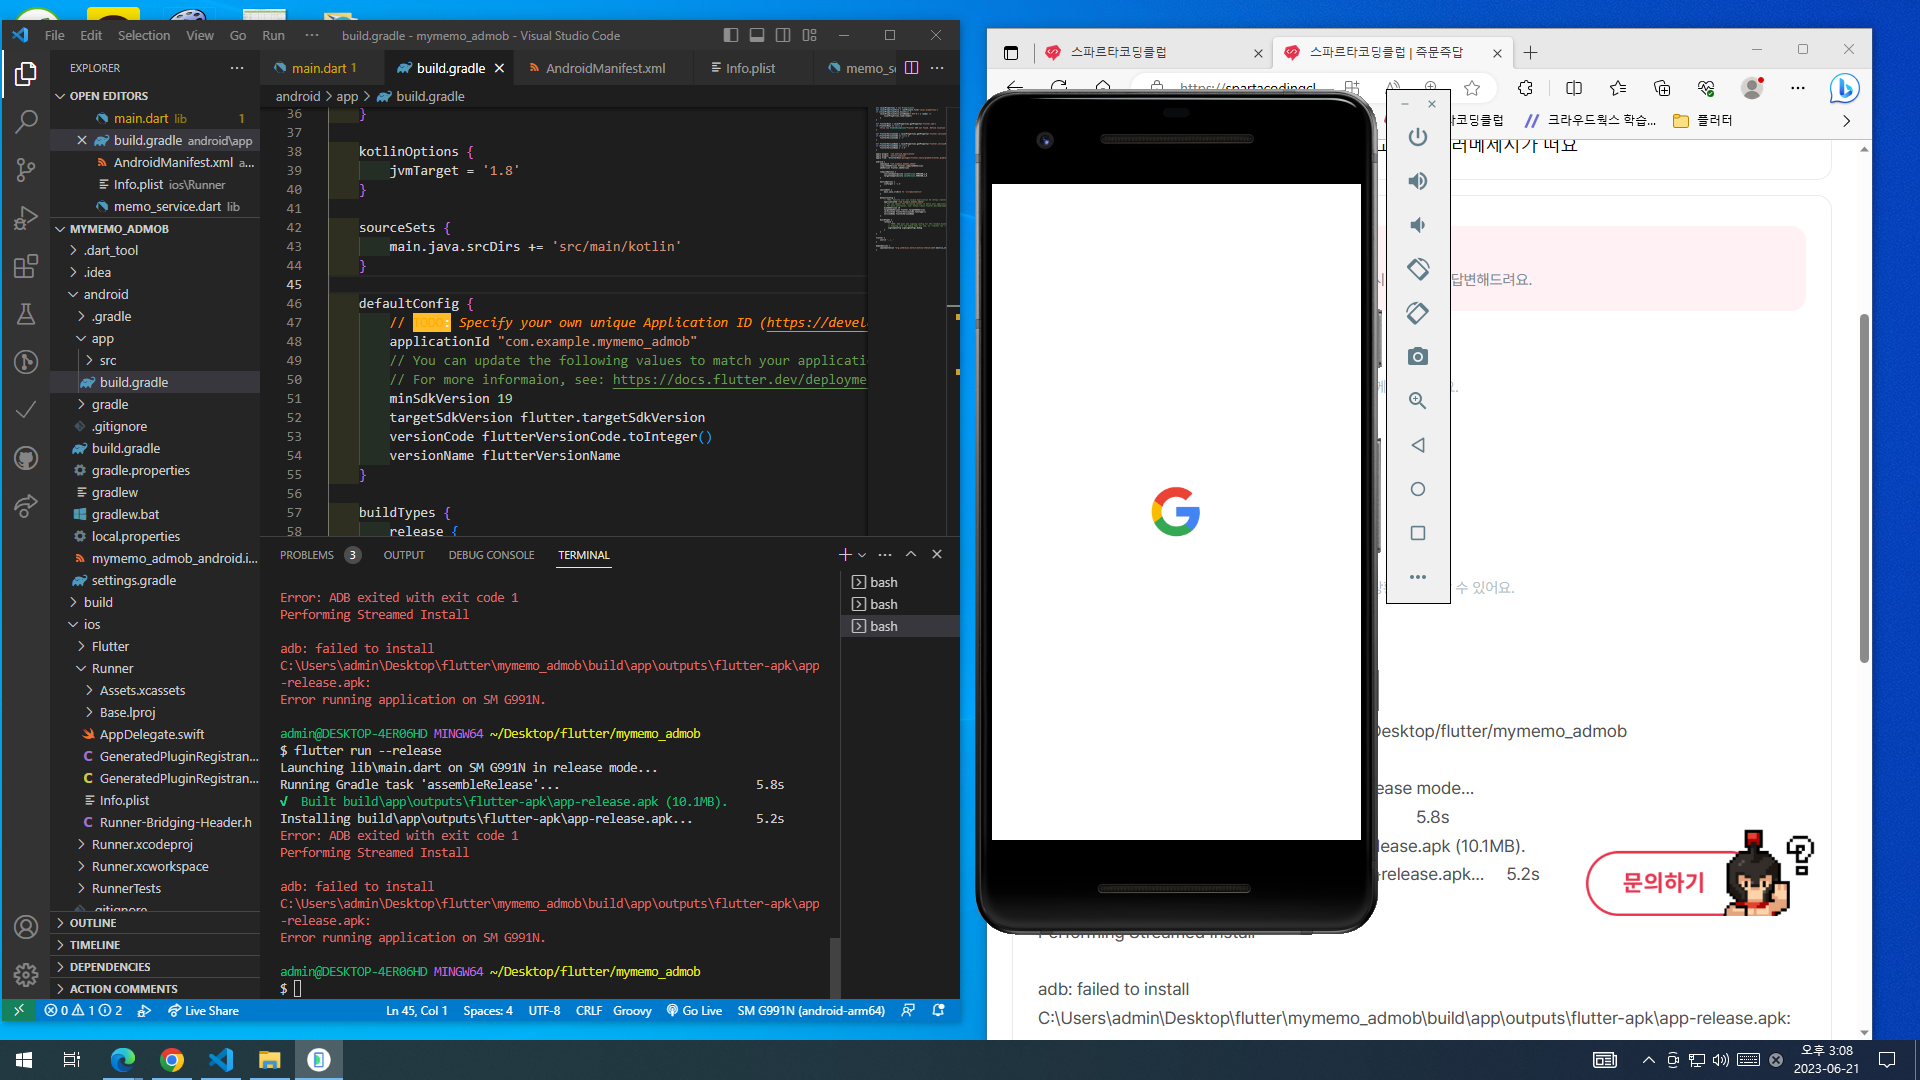Select device SM G991N in status bar
The width and height of the screenshot is (1920, 1080).
(x=811, y=1011)
